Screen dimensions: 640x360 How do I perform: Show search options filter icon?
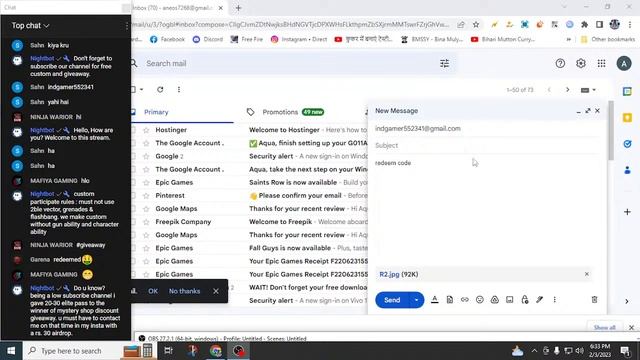tap(444, 63)
